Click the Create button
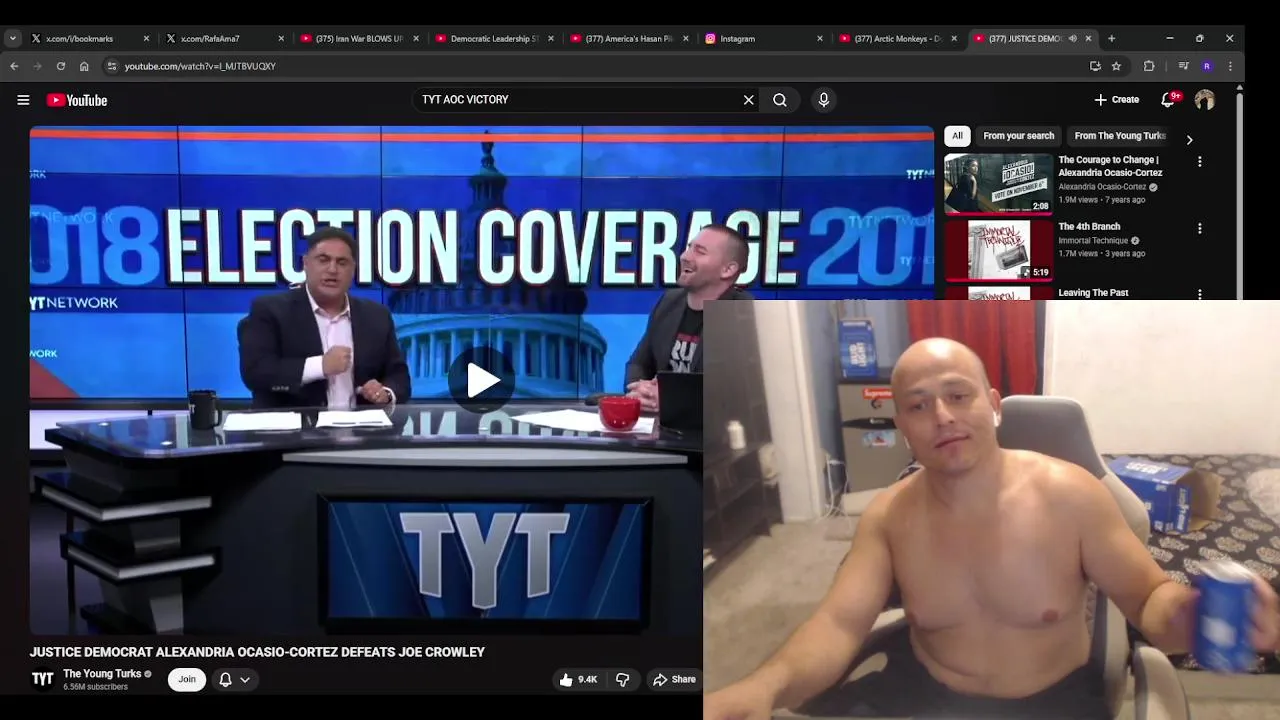This screenshot has height=720, width=1280. pyautogui.click(x=1117, y=100)
